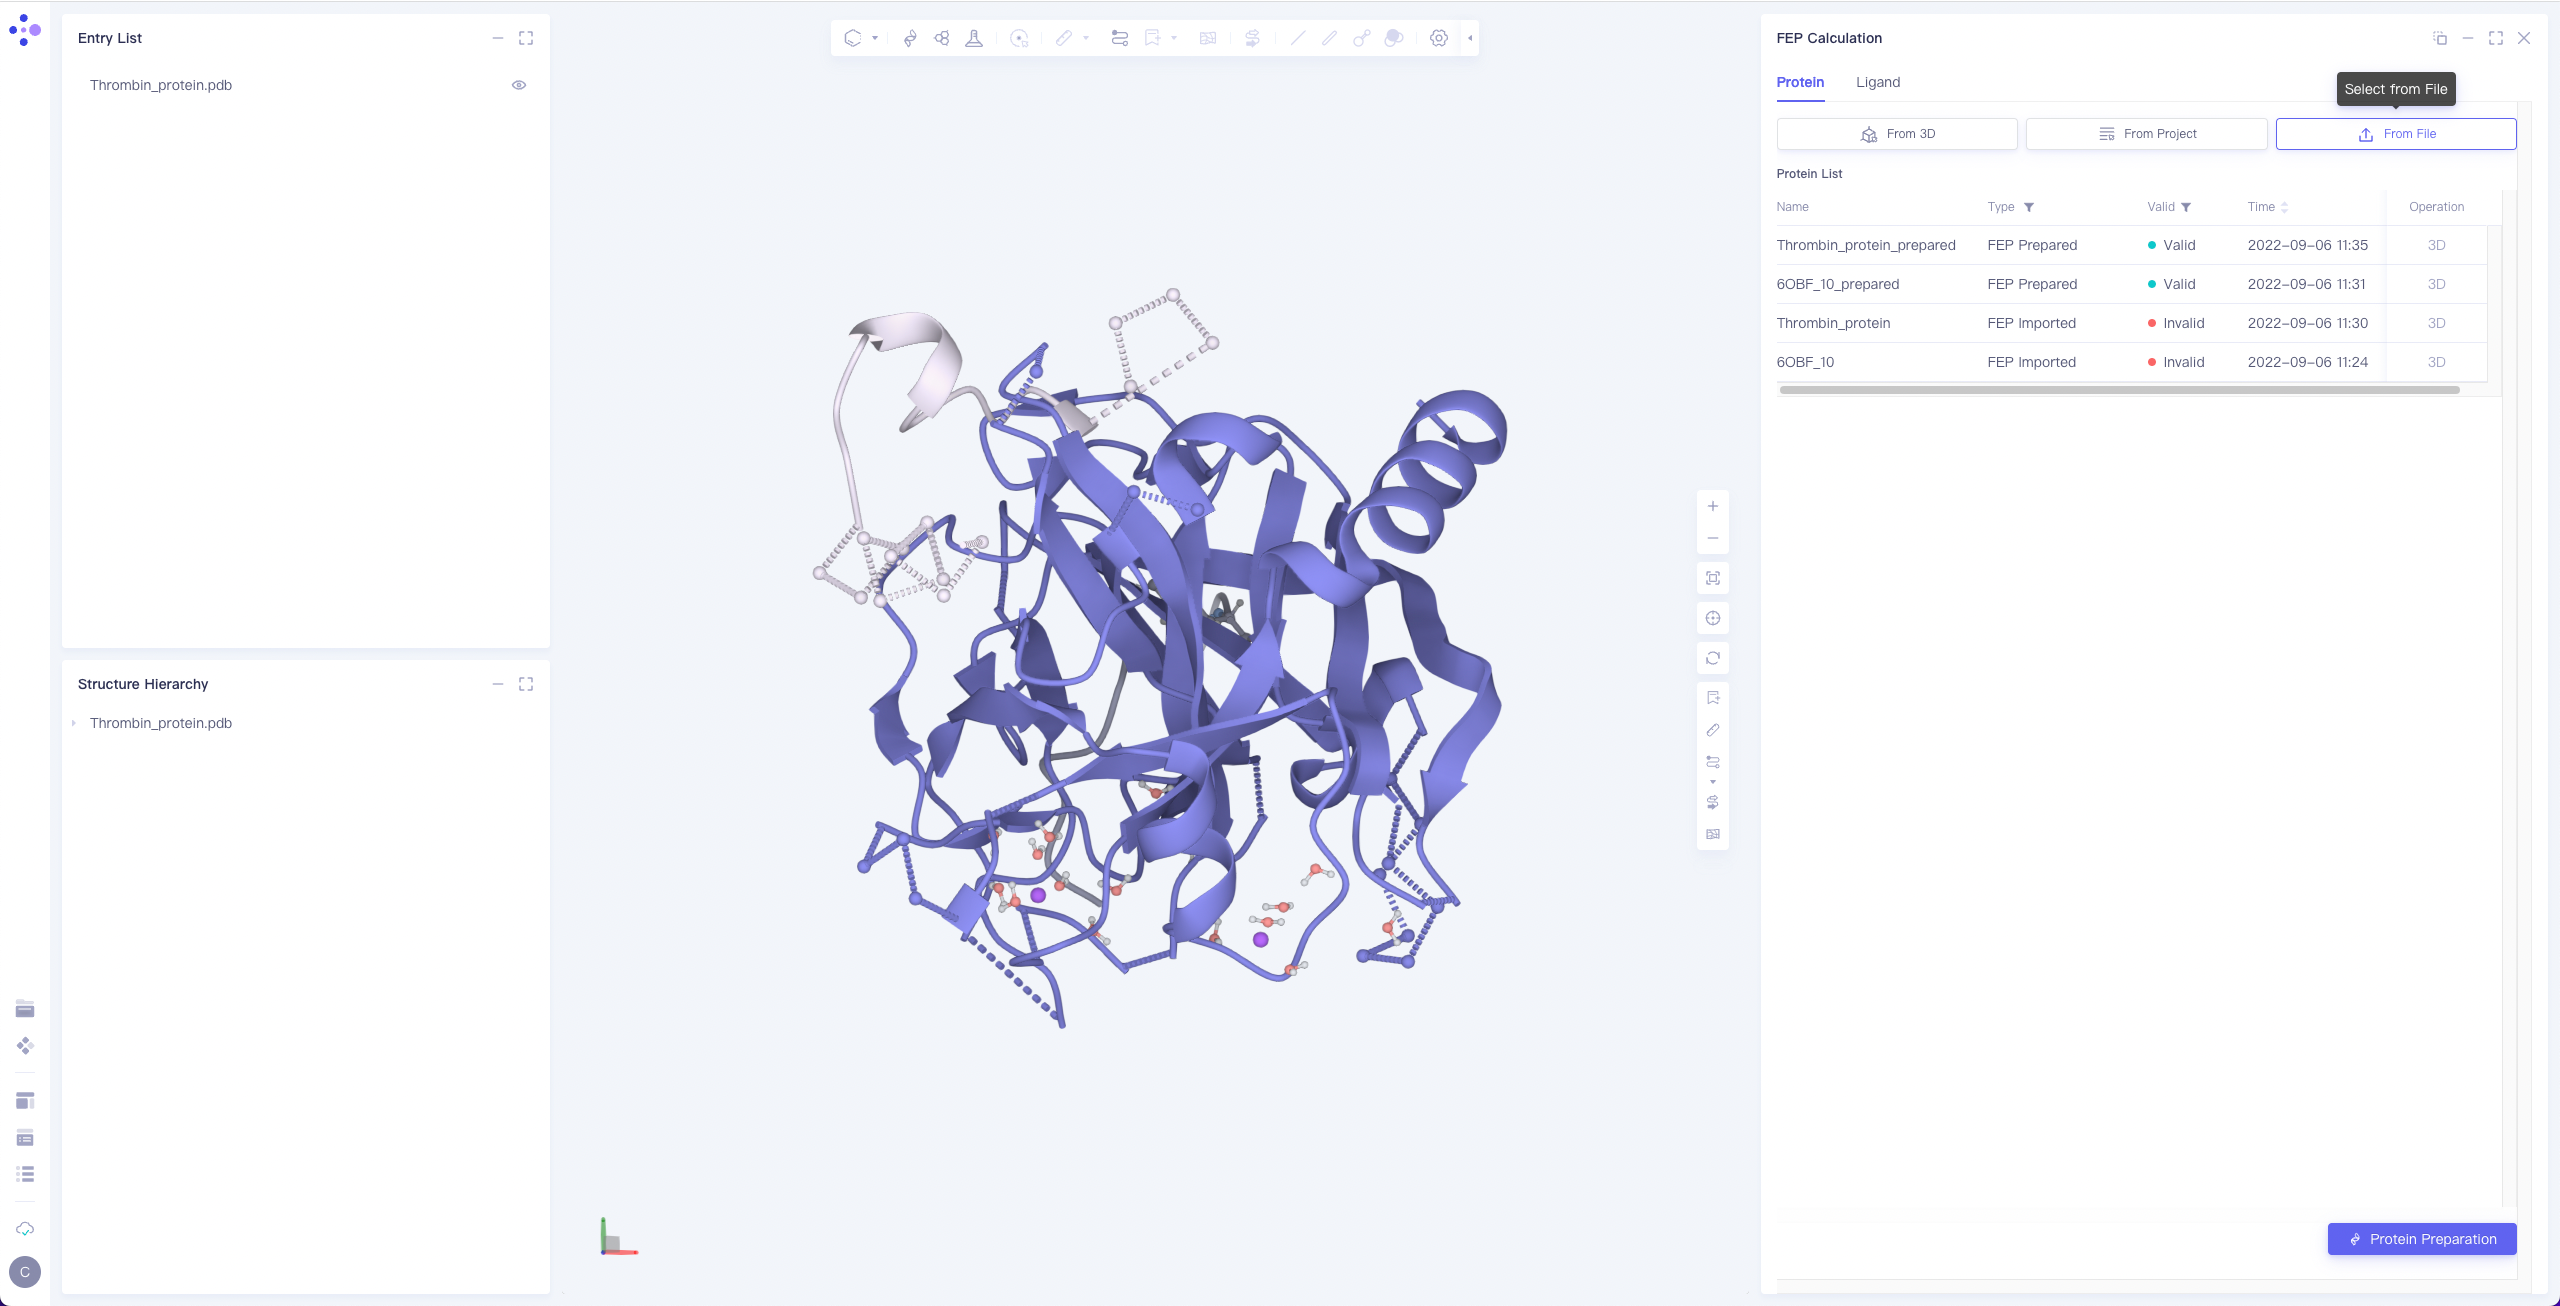Viewport: 2560px width, 1306px height.
Task: Select the Protein tab
Action: [1800, 82]
